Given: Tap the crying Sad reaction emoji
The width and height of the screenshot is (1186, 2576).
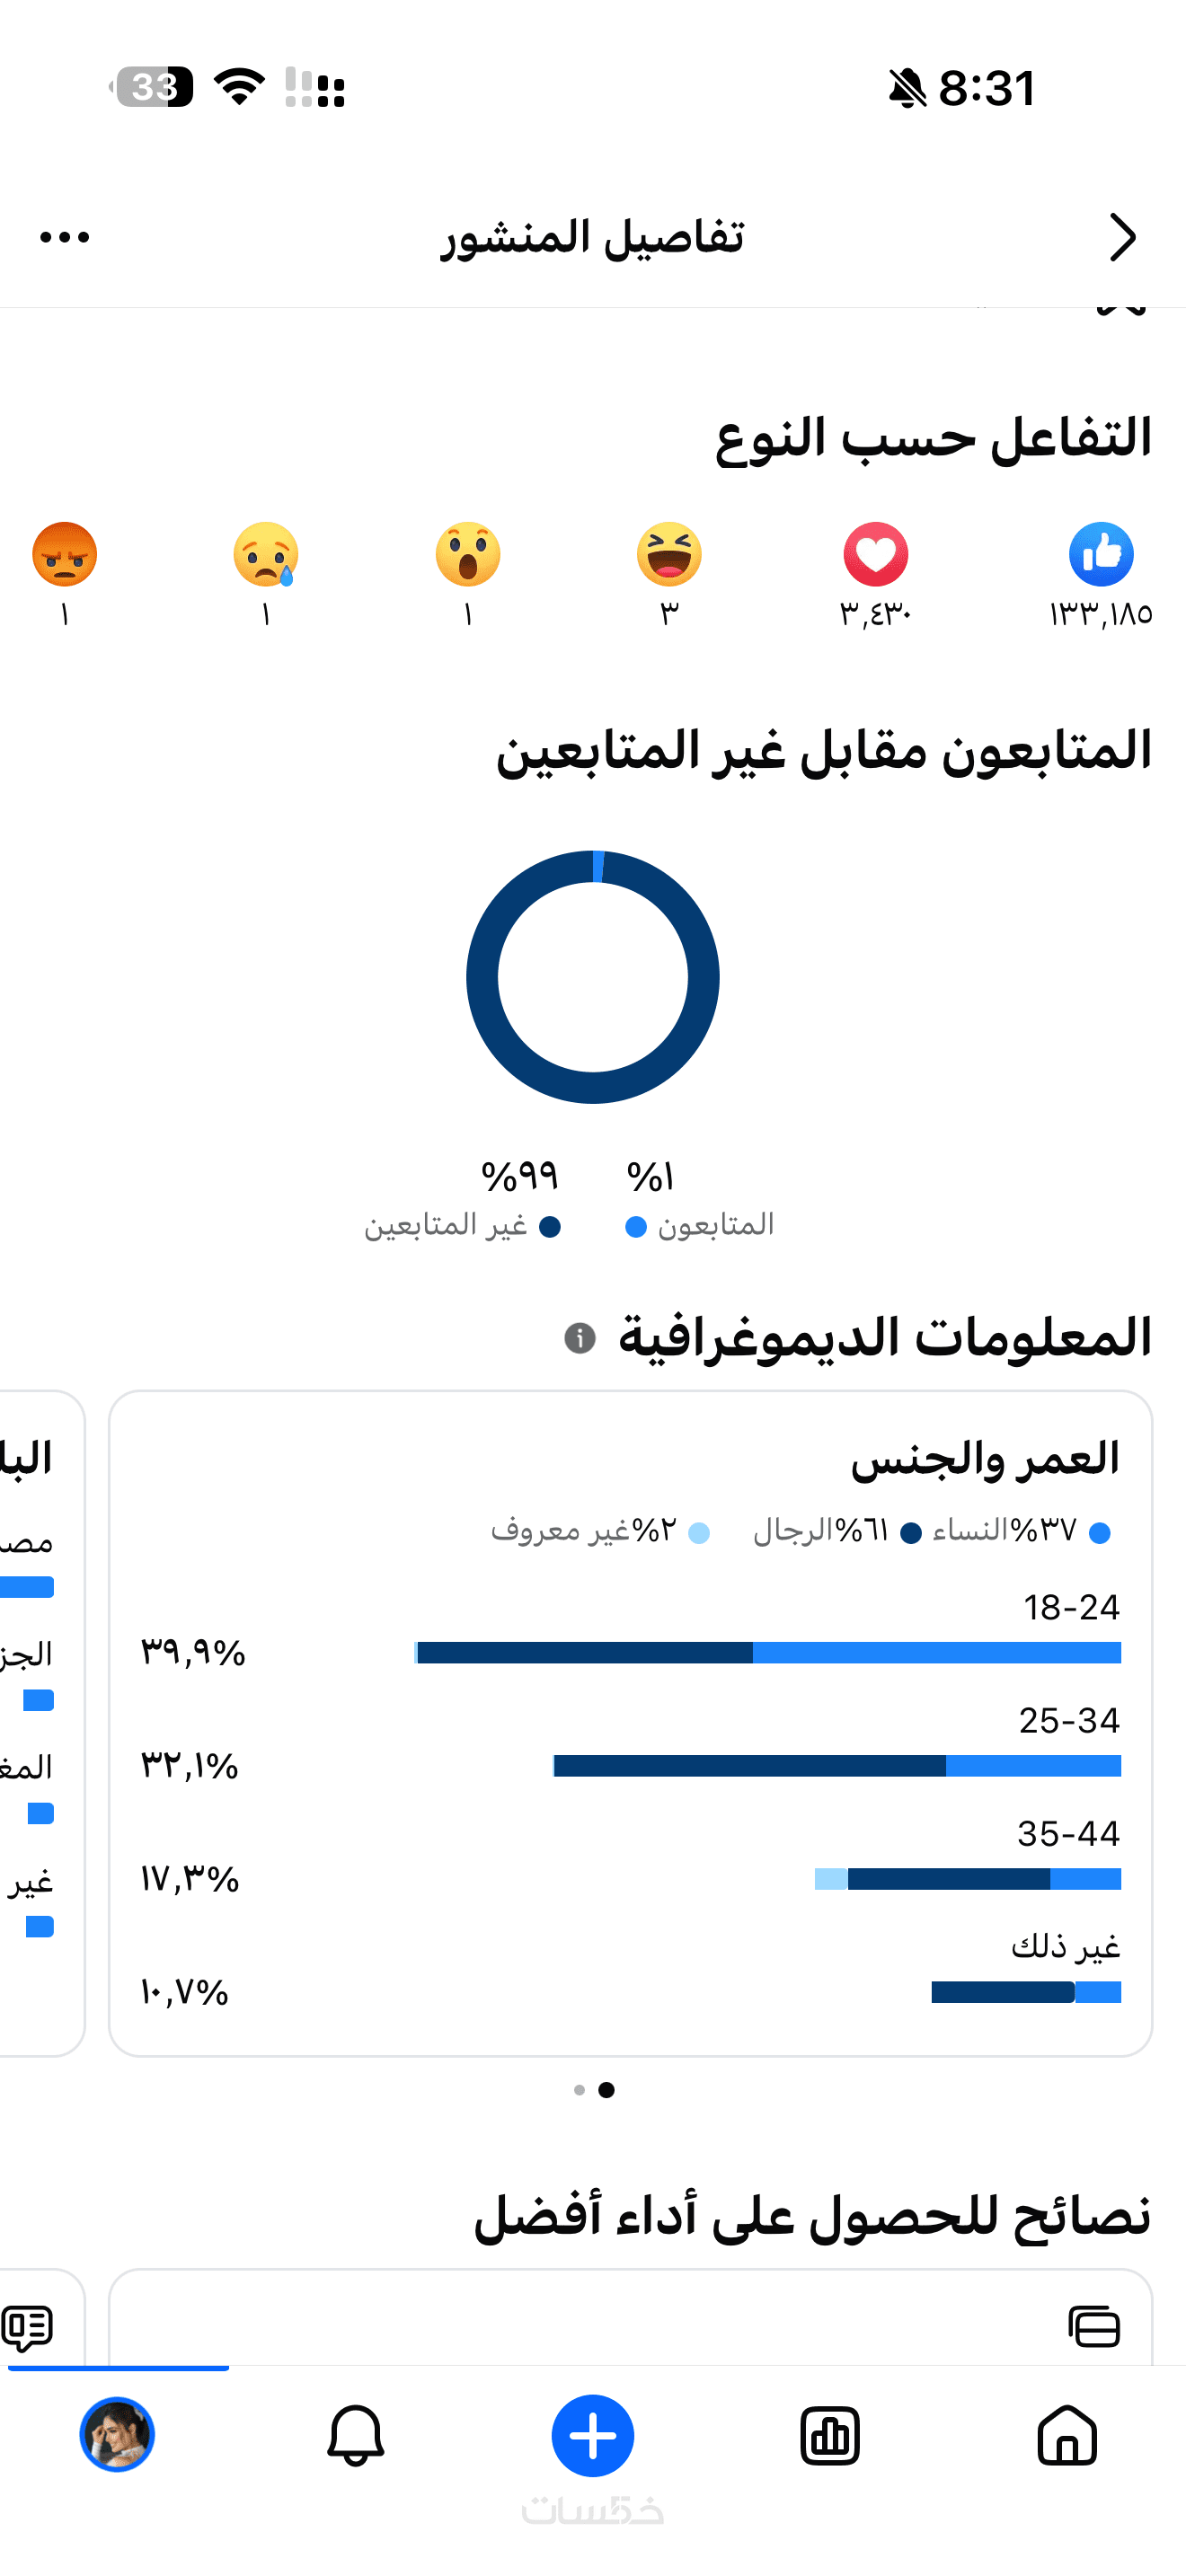Looking at the screenshot, I should (265, 554).
